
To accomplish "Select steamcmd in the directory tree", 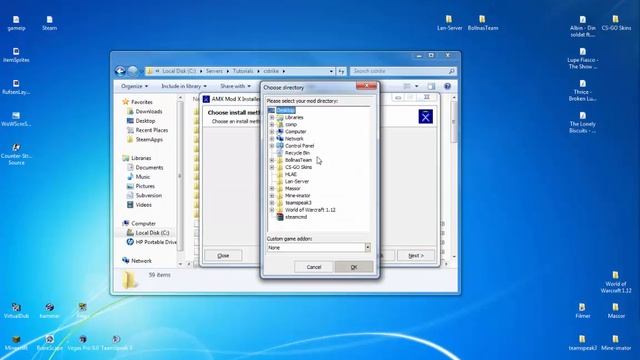I will 296,217.
